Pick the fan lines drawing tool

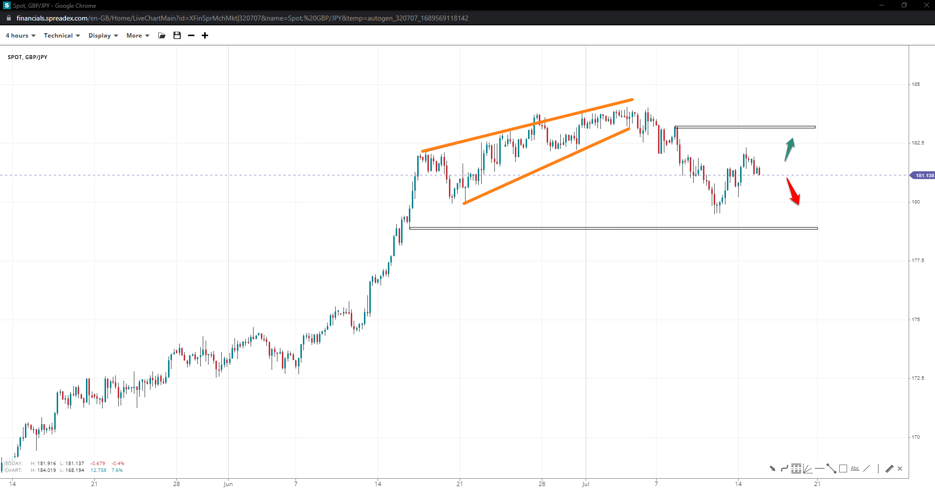pos(808,468)
